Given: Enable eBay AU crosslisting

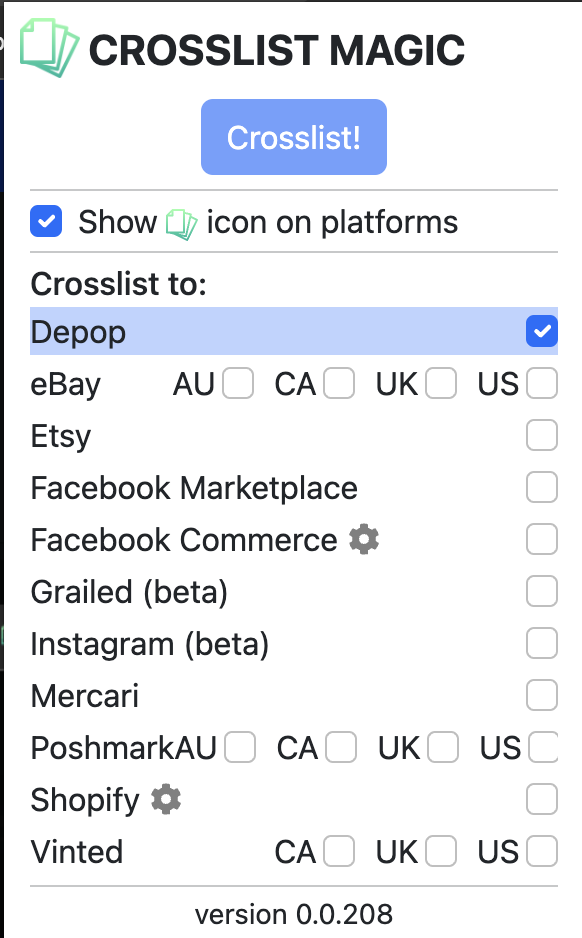Looking at the screenshot, I should (x=240, y=383).
